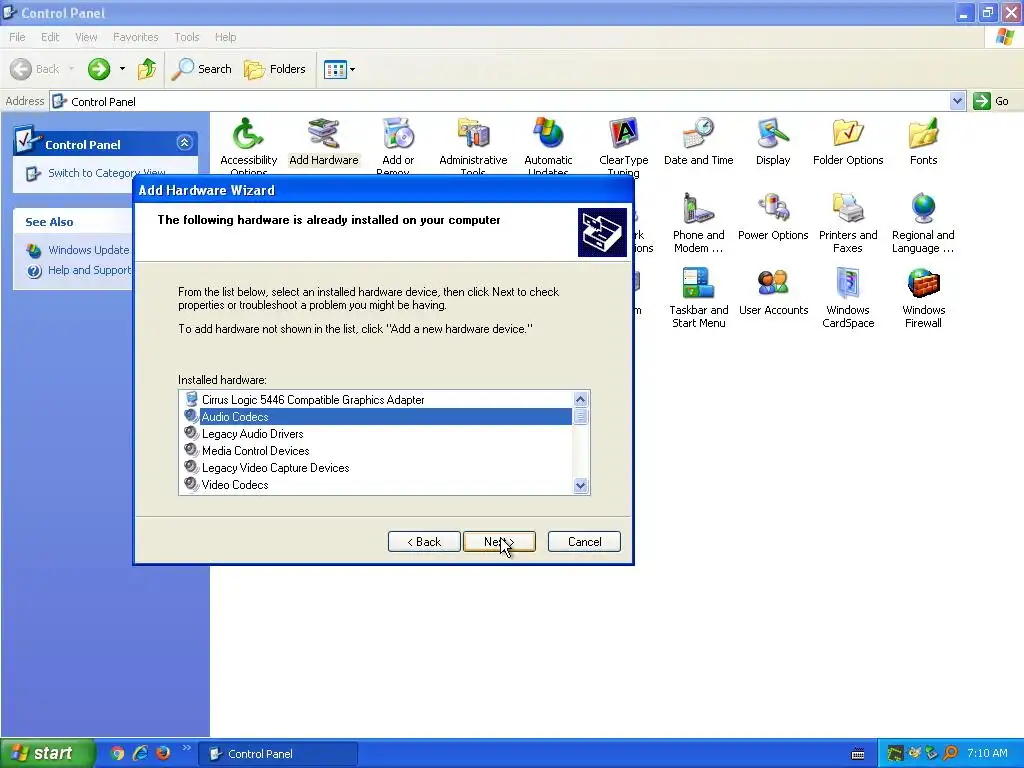1024x768 pixels.
Task: Launch Internet Explorer from Quick Launch
Action: point(140,754)
